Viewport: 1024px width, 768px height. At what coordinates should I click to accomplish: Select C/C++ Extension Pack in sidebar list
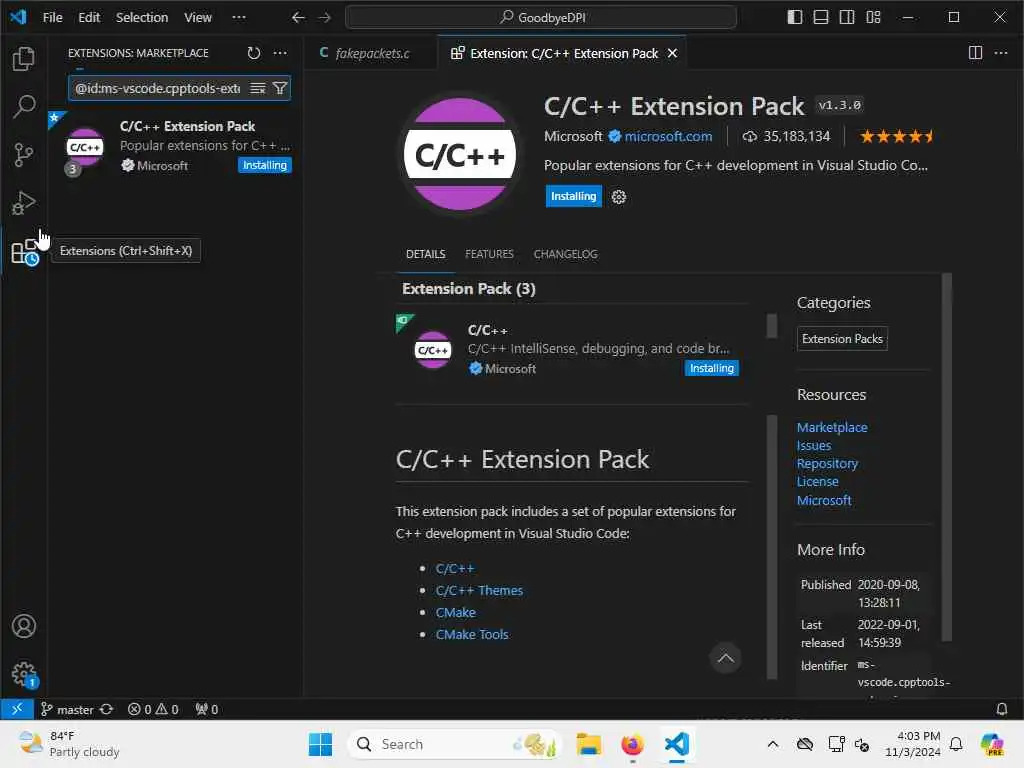point(176,147)
